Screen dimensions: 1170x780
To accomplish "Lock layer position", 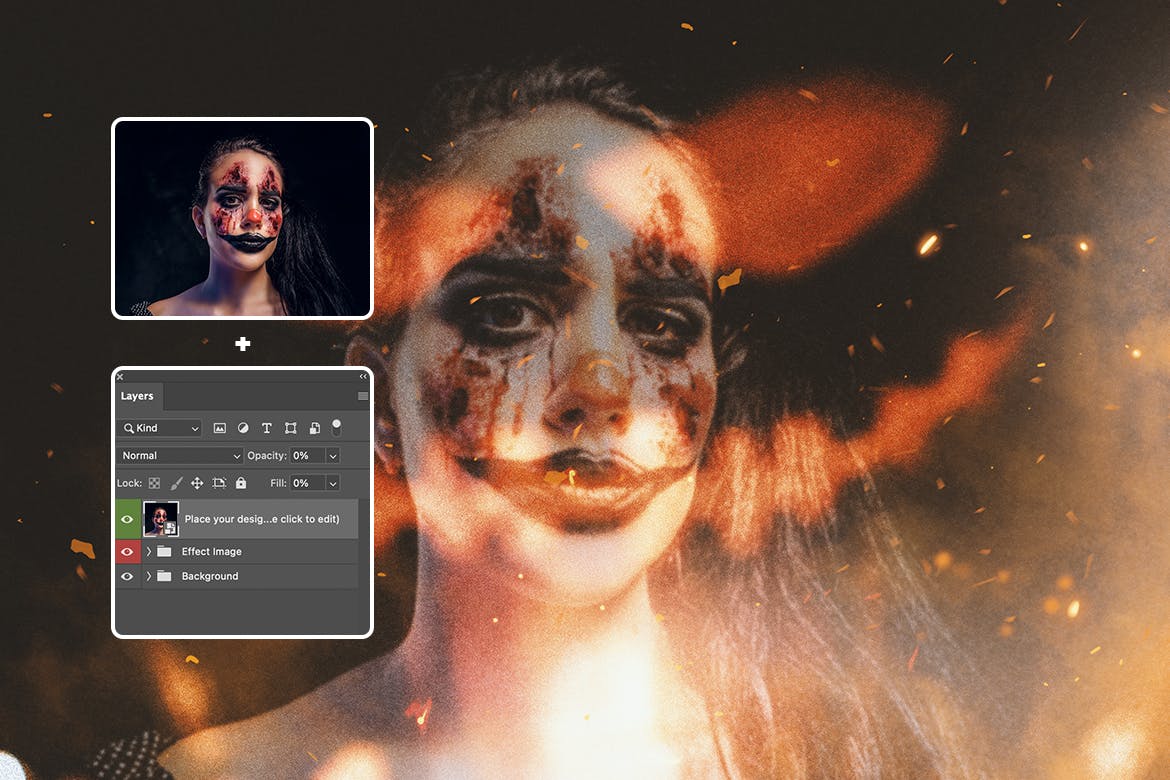I will pyautogui.click(x=197, y=483).
